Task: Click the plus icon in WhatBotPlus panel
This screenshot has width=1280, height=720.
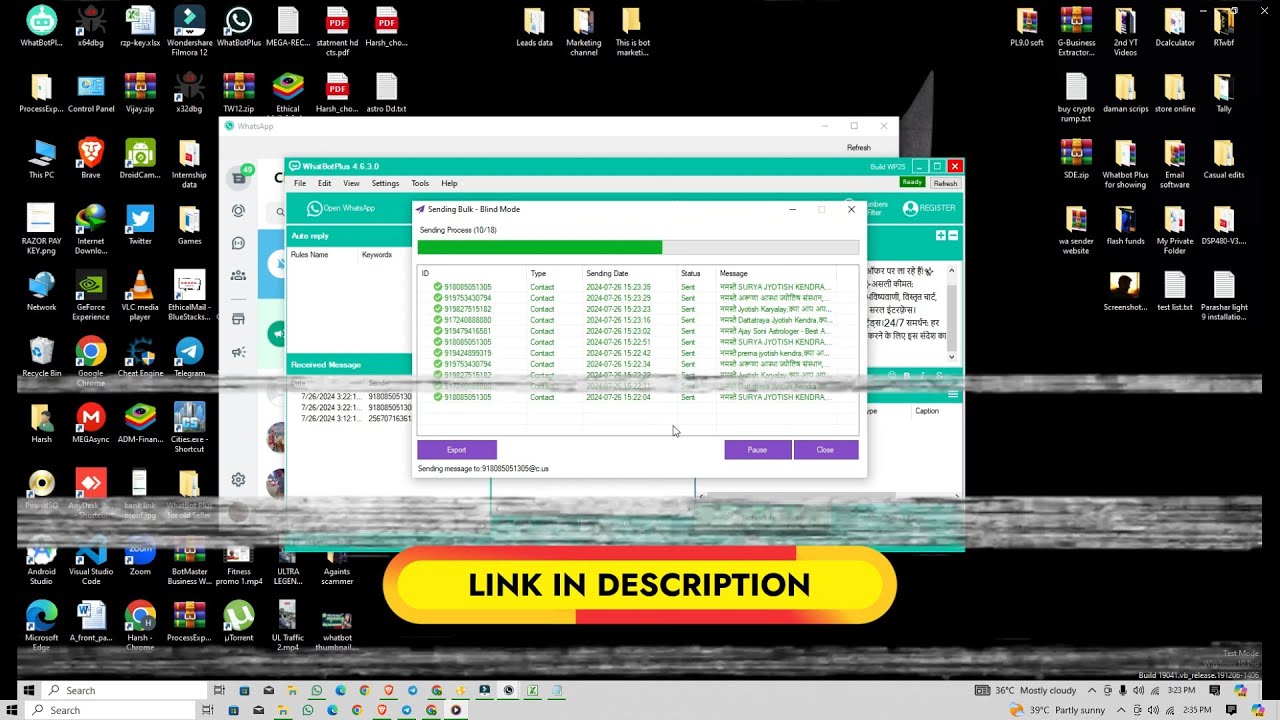Action: point(940,235)
